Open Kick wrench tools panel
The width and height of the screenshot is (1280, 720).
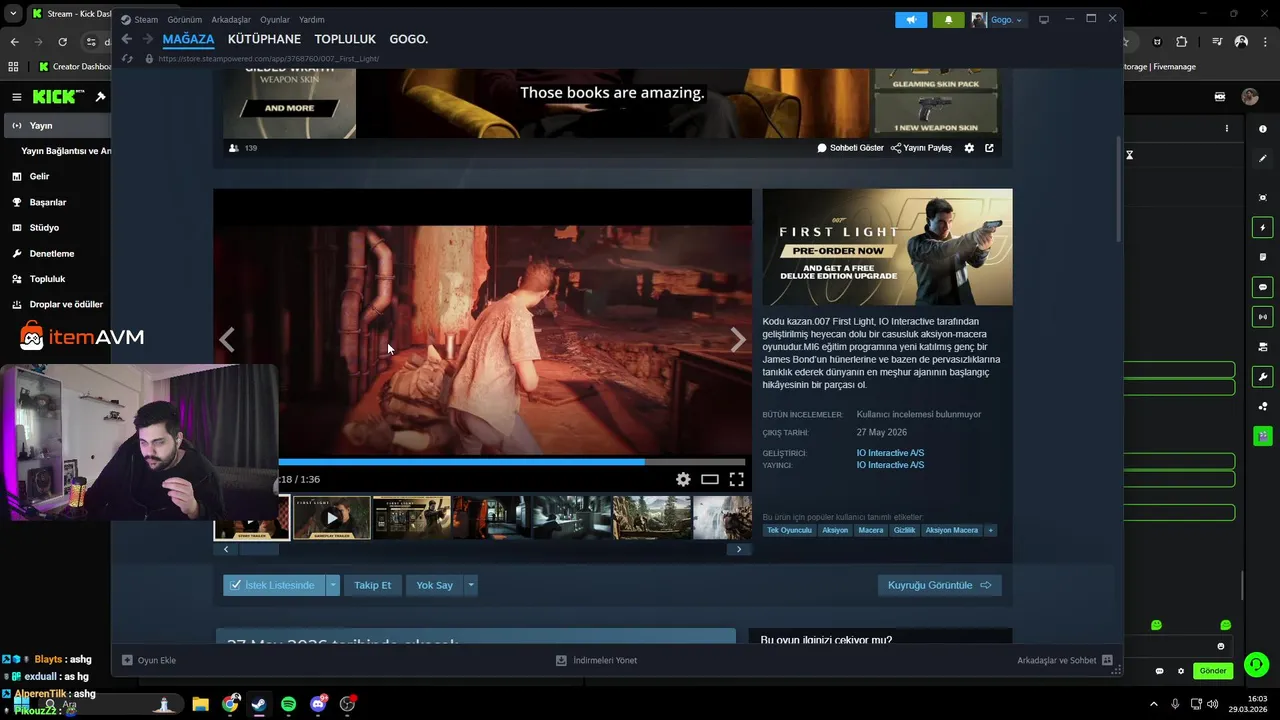[1263, 377]
